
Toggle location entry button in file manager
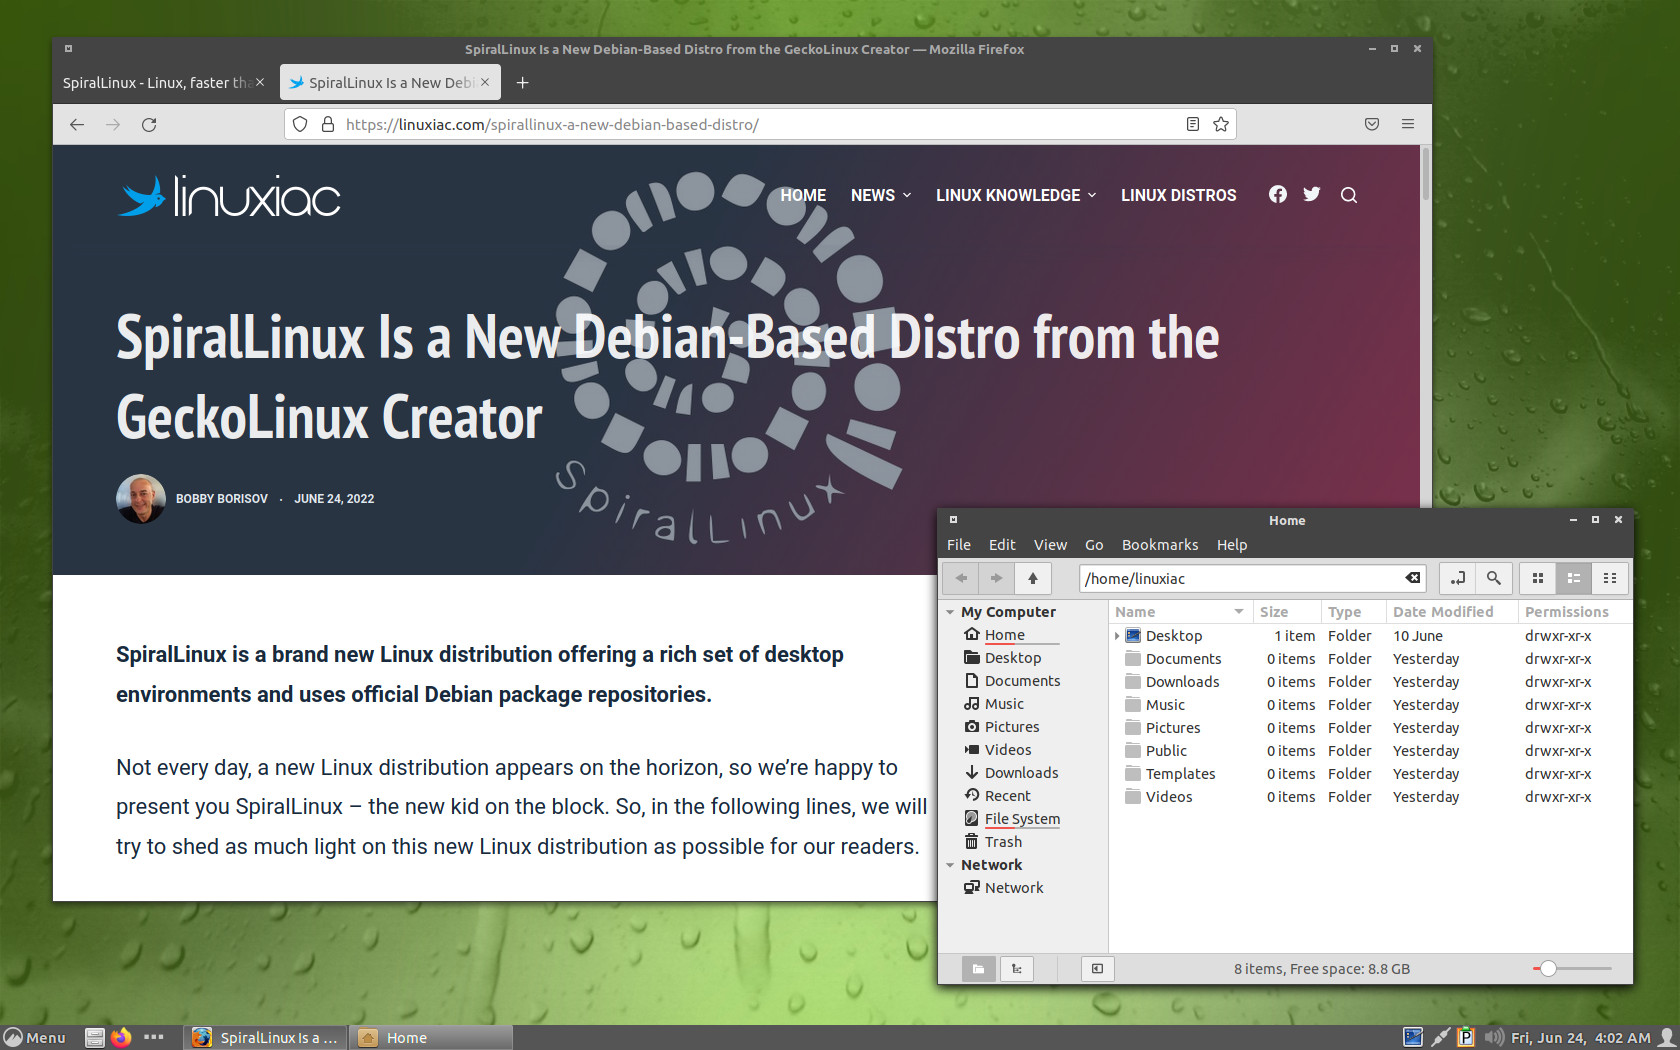tap(1458, 578)
